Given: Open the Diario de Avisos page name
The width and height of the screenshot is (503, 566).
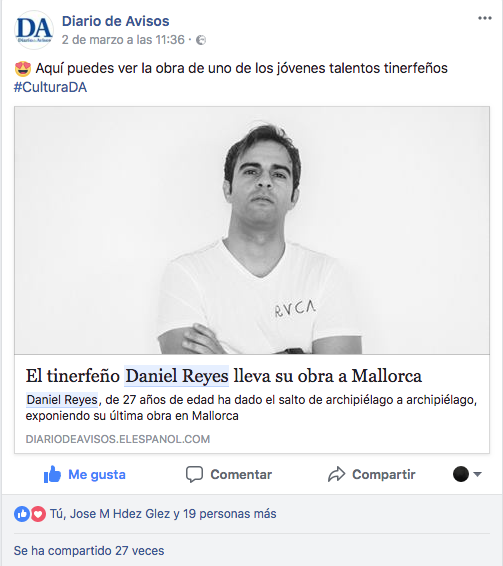Looking at the screenshot, I should click(x=116, y=21).
